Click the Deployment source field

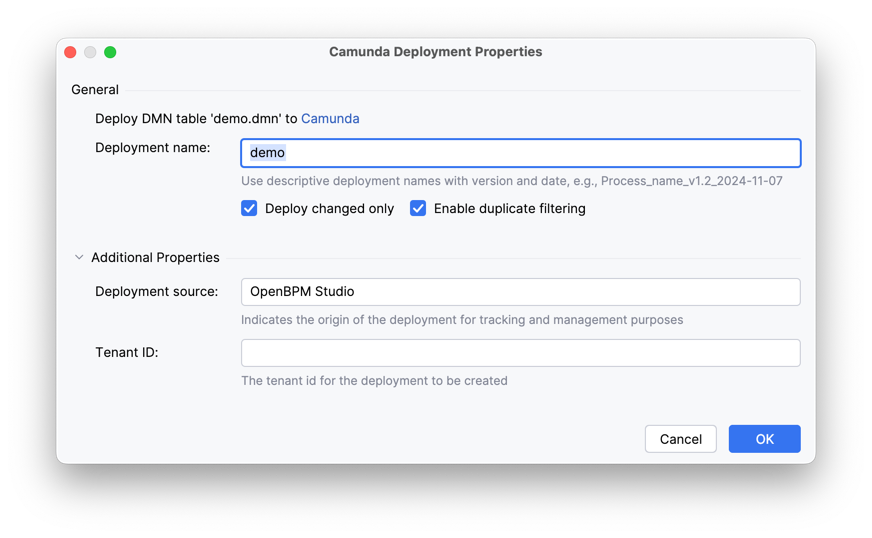pos(521,292)
